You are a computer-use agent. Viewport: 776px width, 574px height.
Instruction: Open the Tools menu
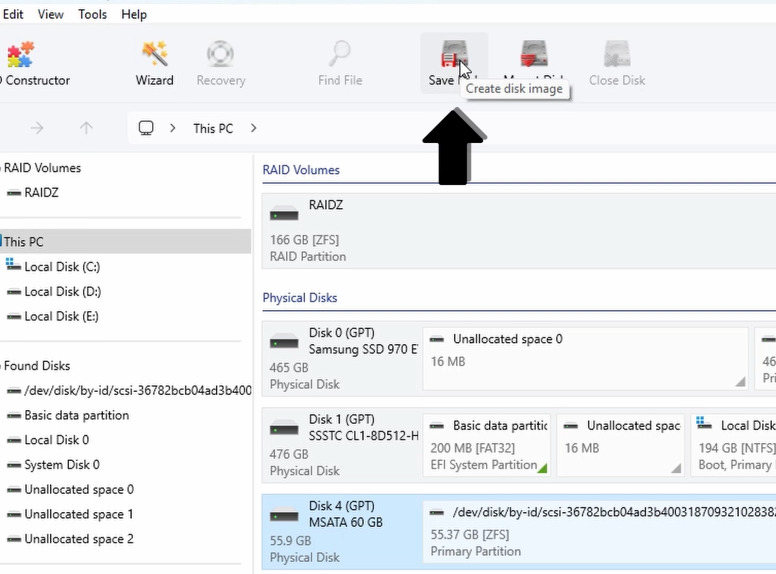point(92,14)
